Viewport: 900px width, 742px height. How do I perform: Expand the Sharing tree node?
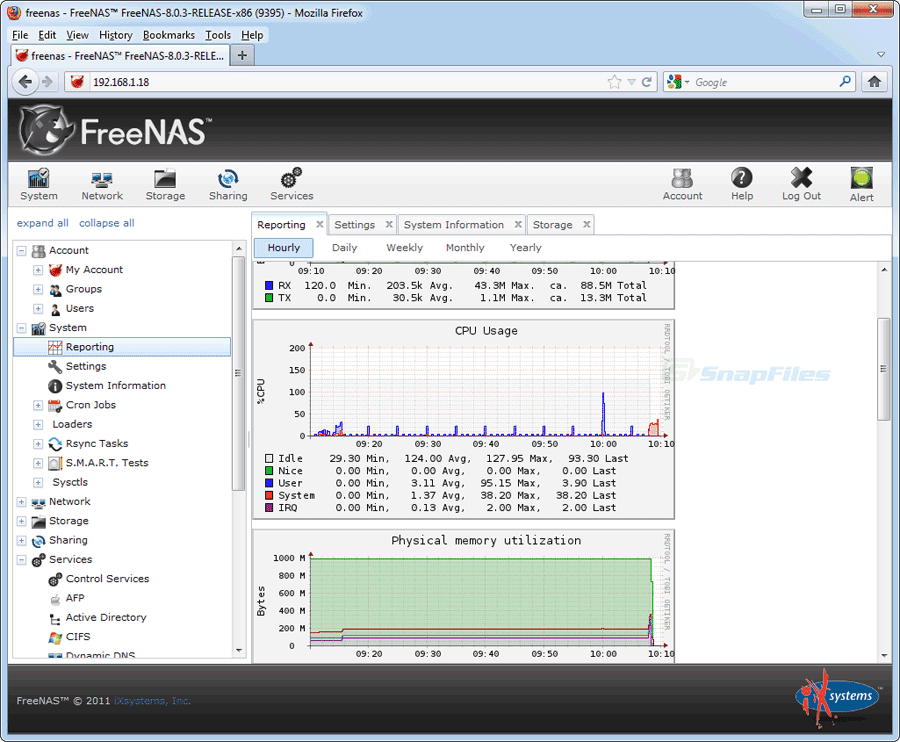coord(21,541)
